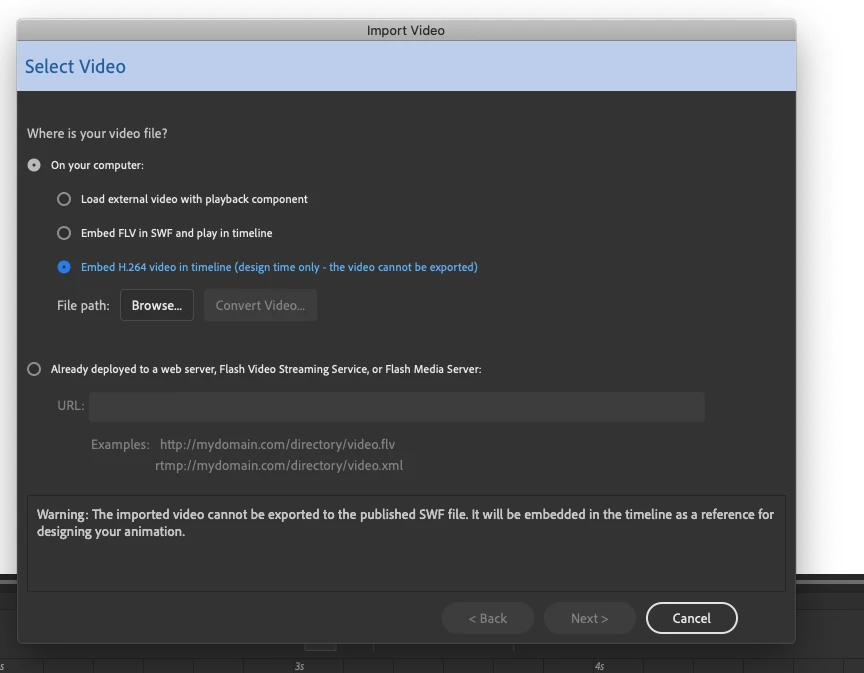Viewport: 864px width, 673px height.
Task: Click the Import Video title bar
Action: 406,30
